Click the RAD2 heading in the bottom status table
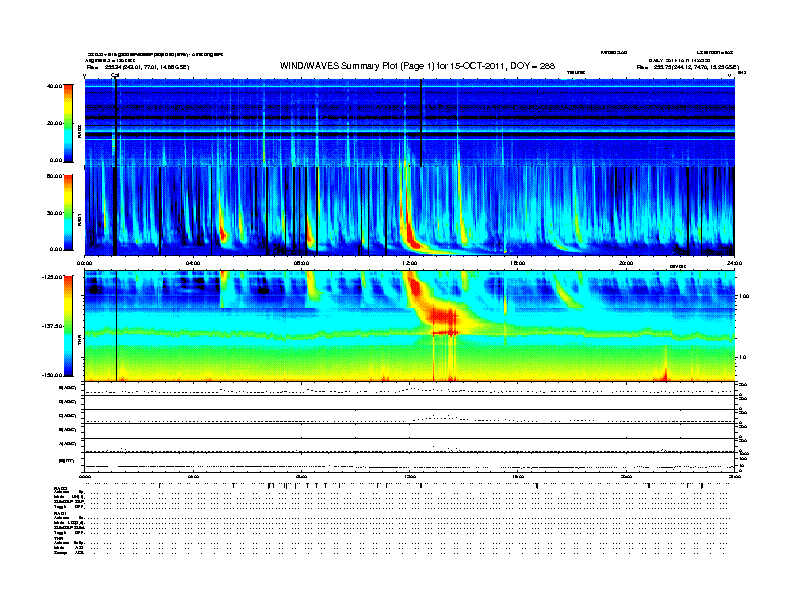792x612 pixels. [x=60, y=488]
